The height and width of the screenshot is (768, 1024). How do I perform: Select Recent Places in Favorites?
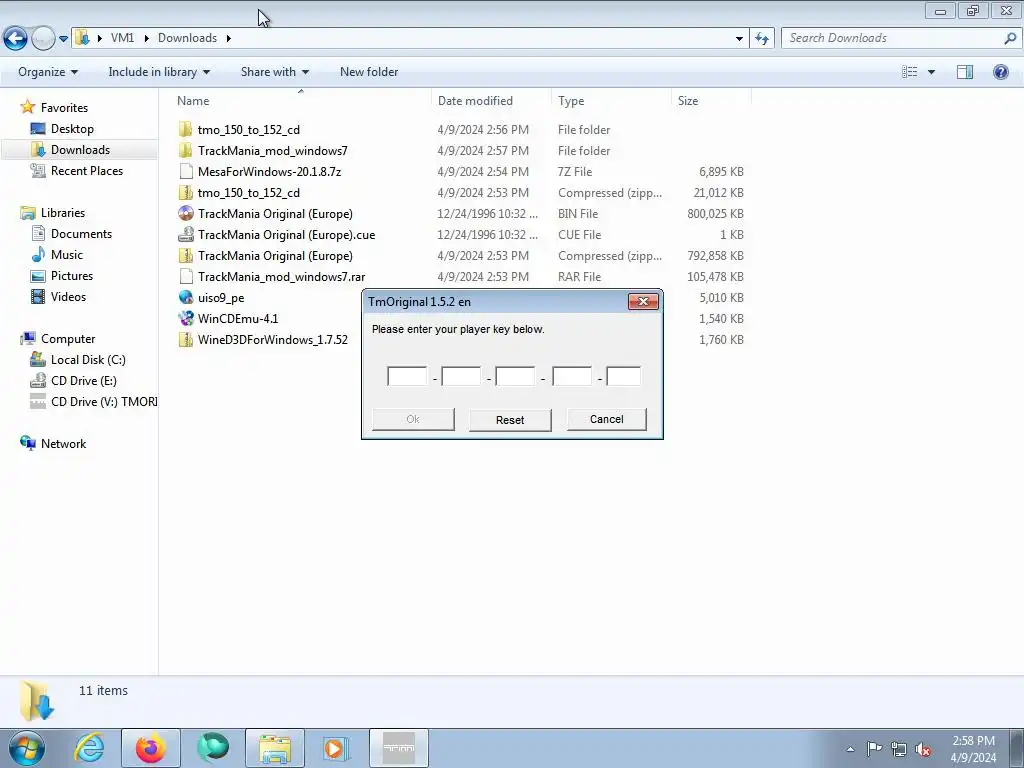pos(86,170)
